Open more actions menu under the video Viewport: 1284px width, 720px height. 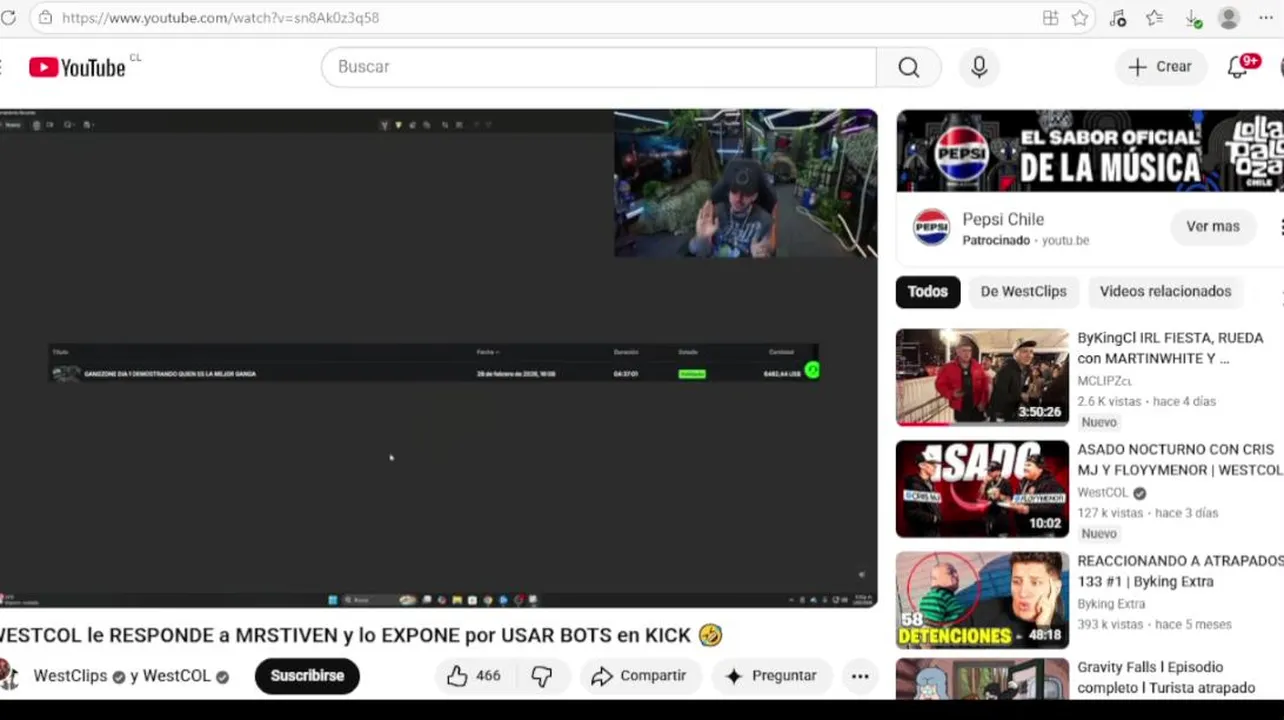pos(860,676)
